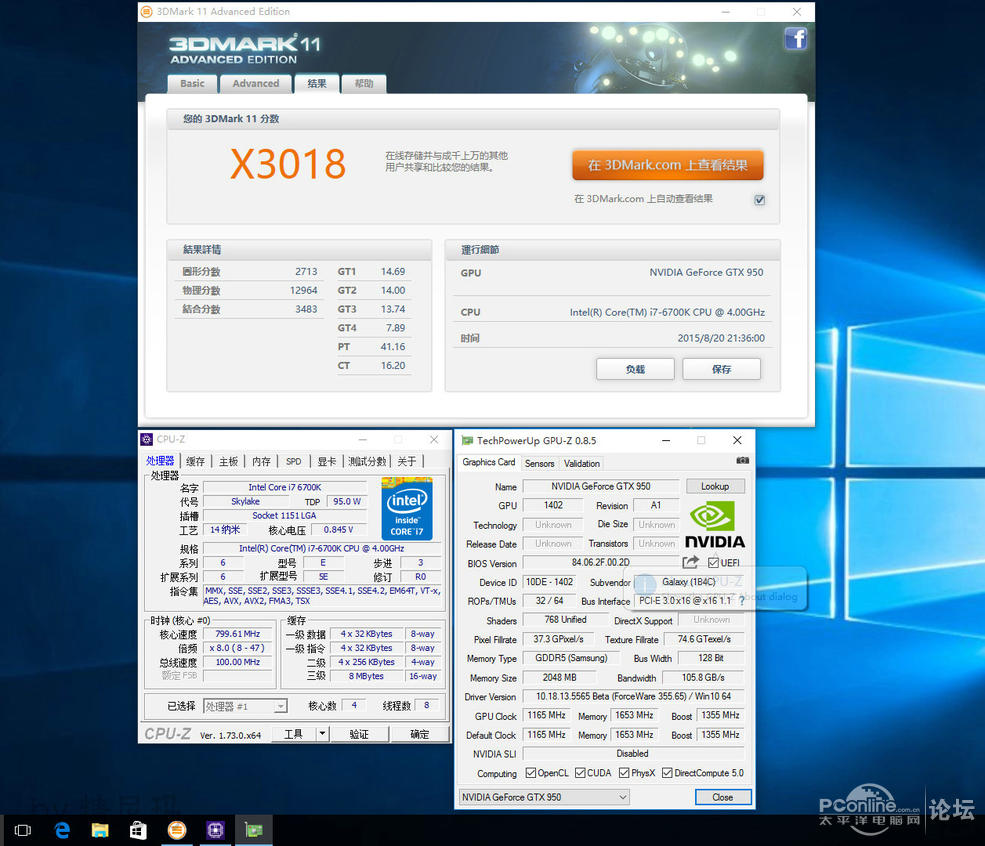
Task: Open the 测试分数 tab in CPU-Z
Action: click(367, 461)
